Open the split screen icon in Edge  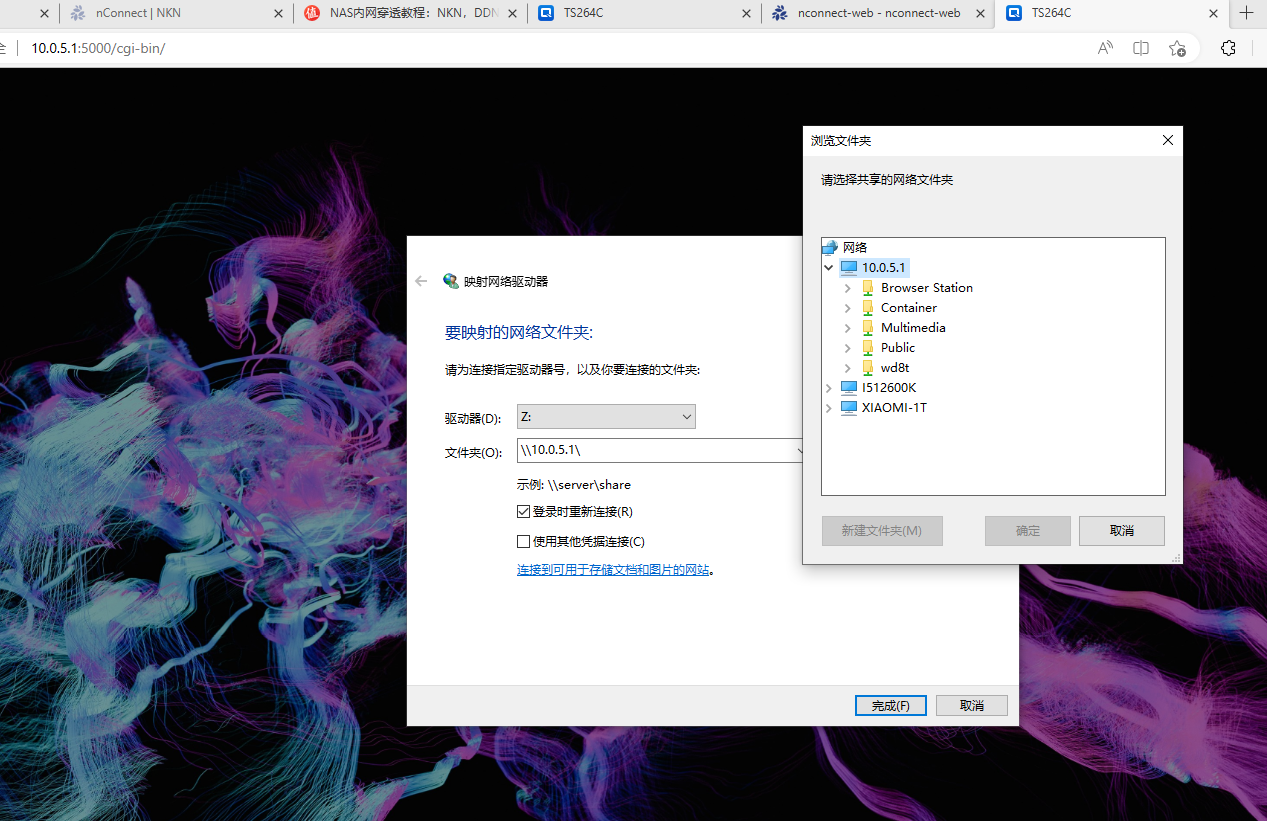(1141, 47)
